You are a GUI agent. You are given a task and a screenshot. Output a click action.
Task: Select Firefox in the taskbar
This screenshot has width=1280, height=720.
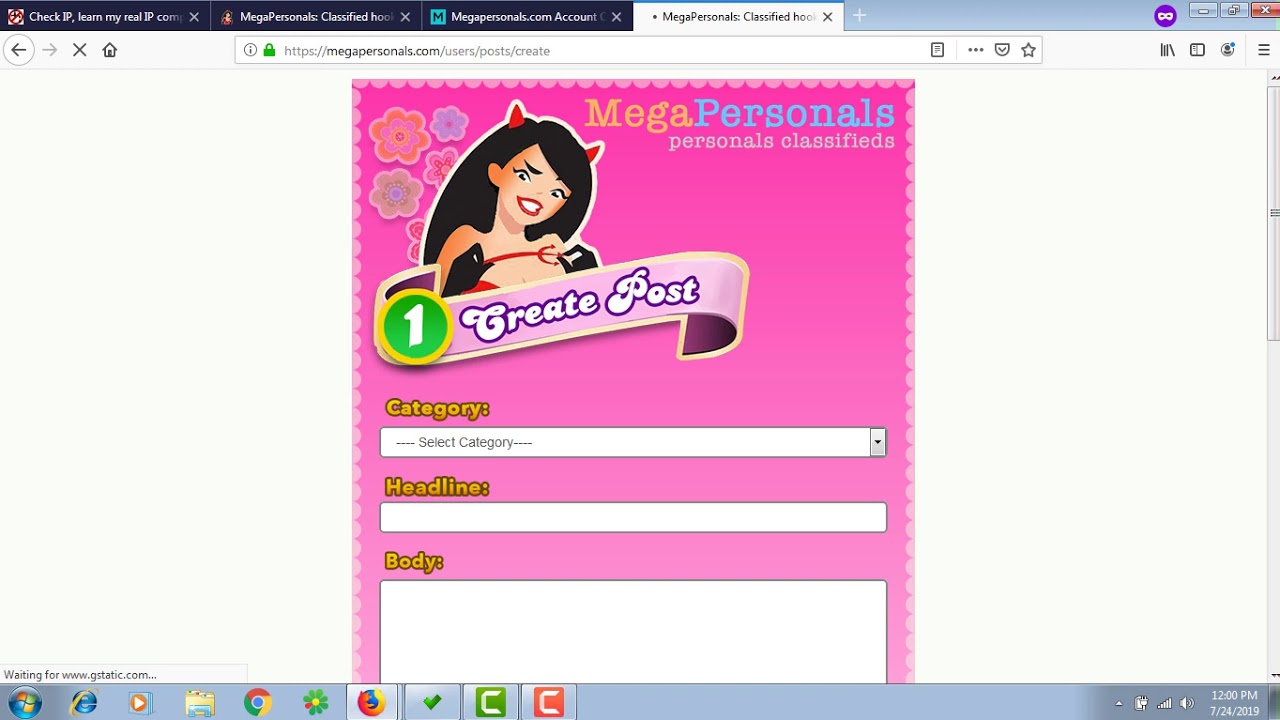click(x=372, y=703)
